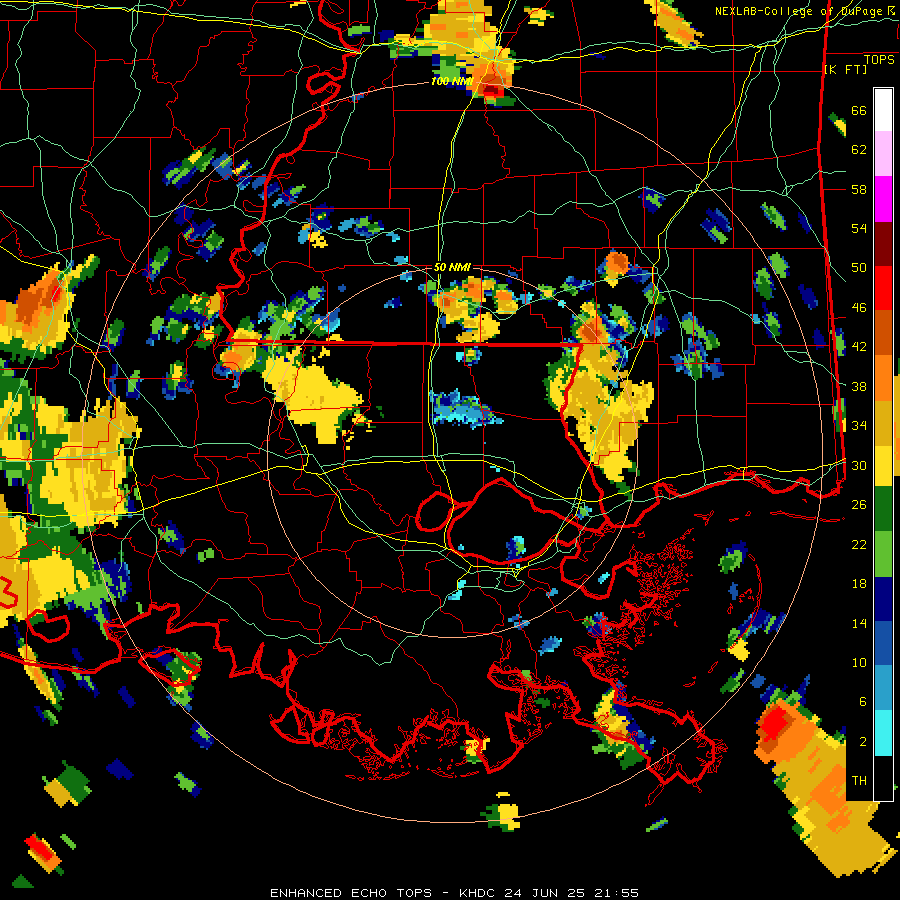The width and height of the screenshot is (900, 900).
Task: Click the 54 value in the legend
Action: (x=859, y=228)
